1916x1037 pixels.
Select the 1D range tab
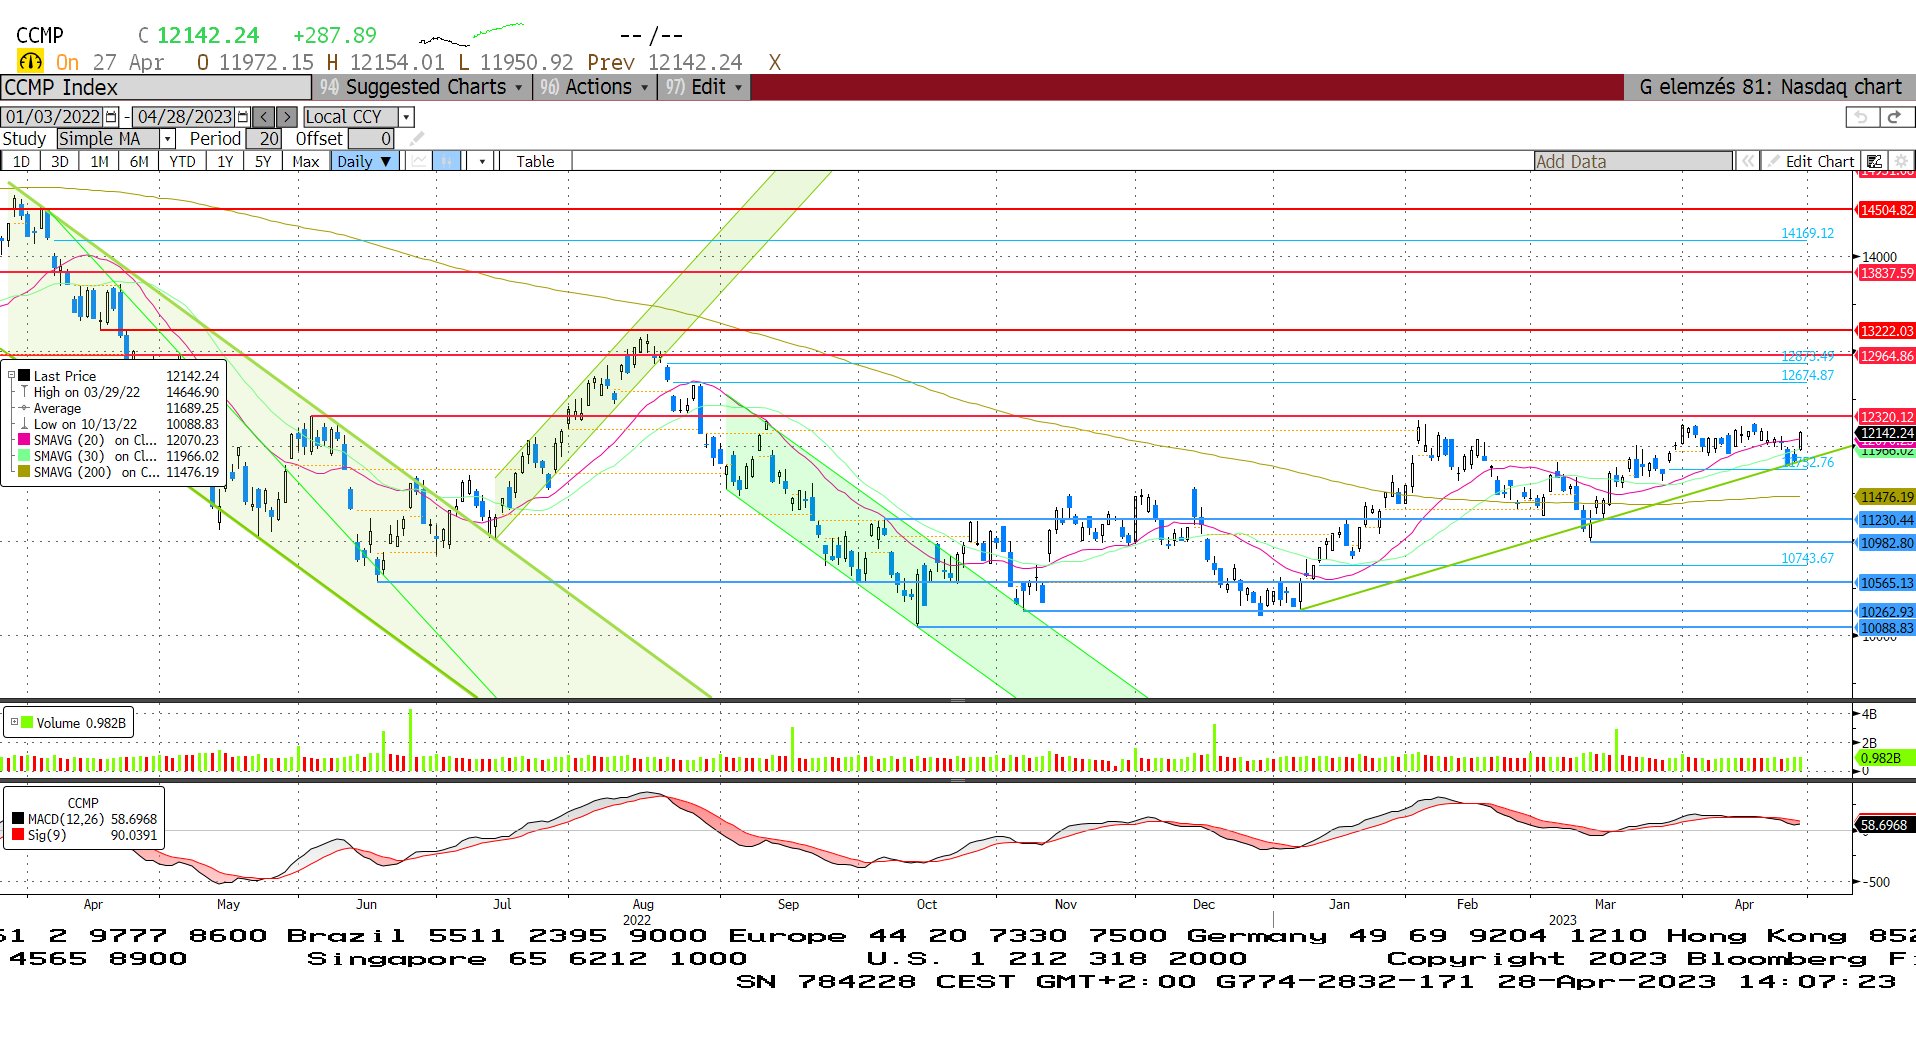[x=21, y=161]
